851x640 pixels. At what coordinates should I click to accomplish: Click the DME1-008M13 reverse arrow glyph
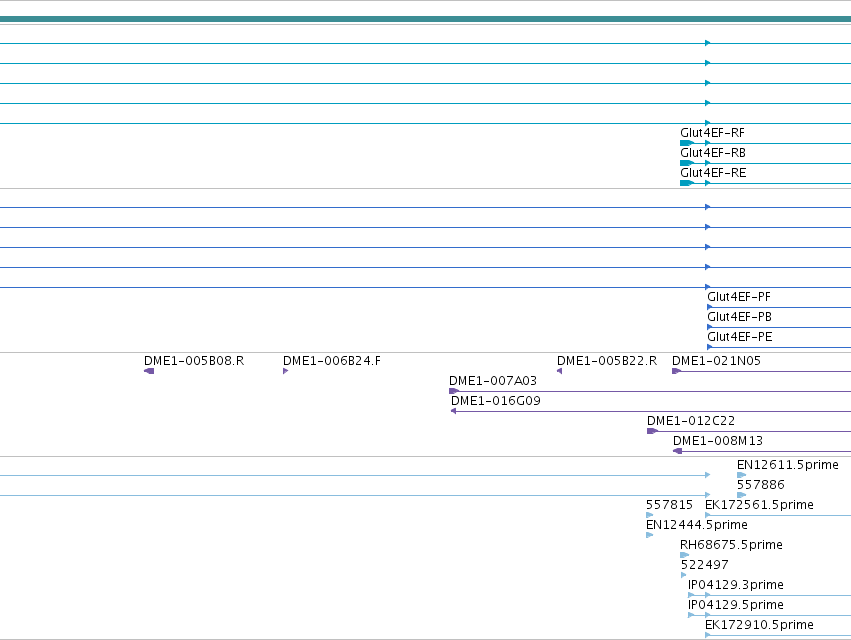[677, 452]
